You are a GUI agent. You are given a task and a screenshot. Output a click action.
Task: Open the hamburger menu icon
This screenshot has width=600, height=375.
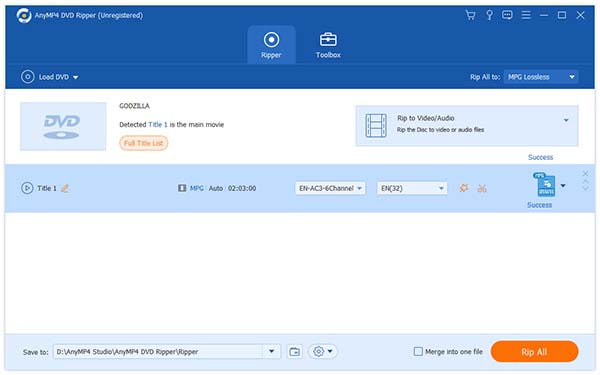click(526, 15)
